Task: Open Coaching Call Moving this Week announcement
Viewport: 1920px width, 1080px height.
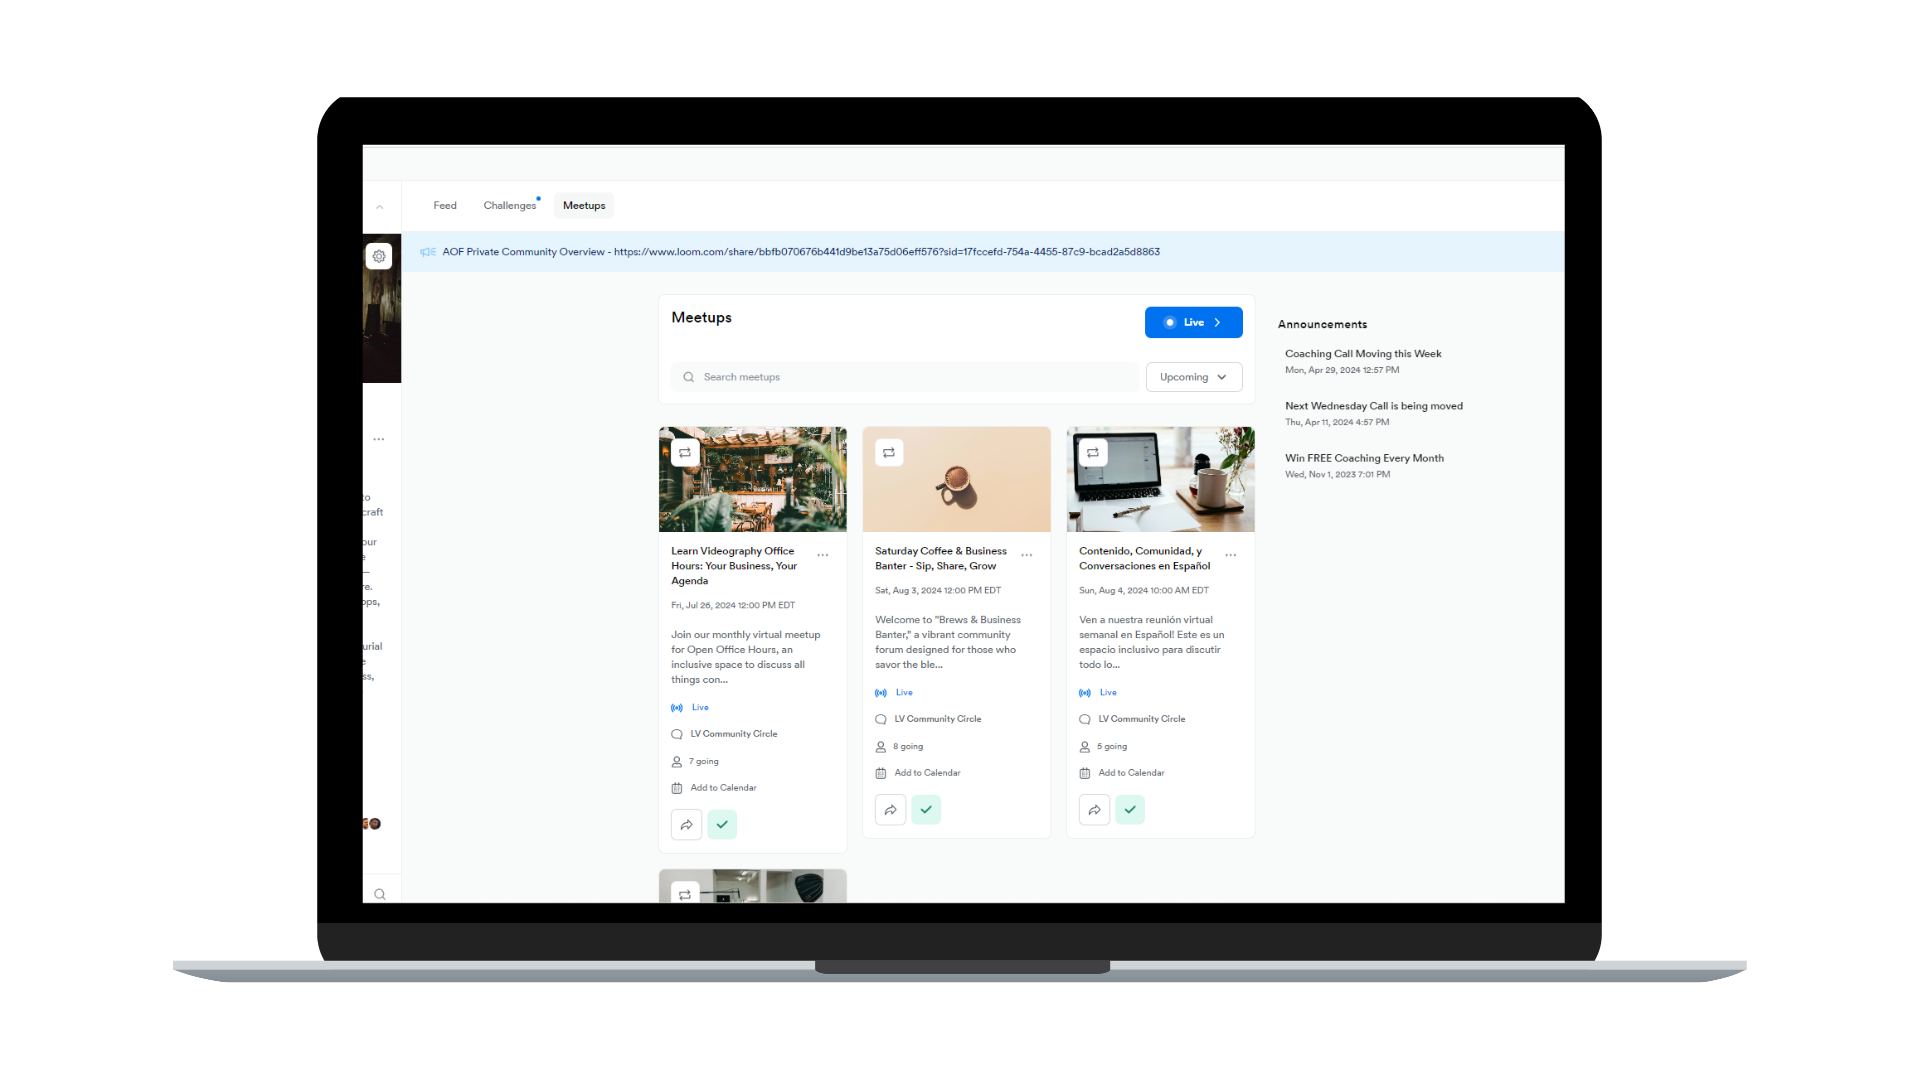Action: click(x=1362, y=354)
